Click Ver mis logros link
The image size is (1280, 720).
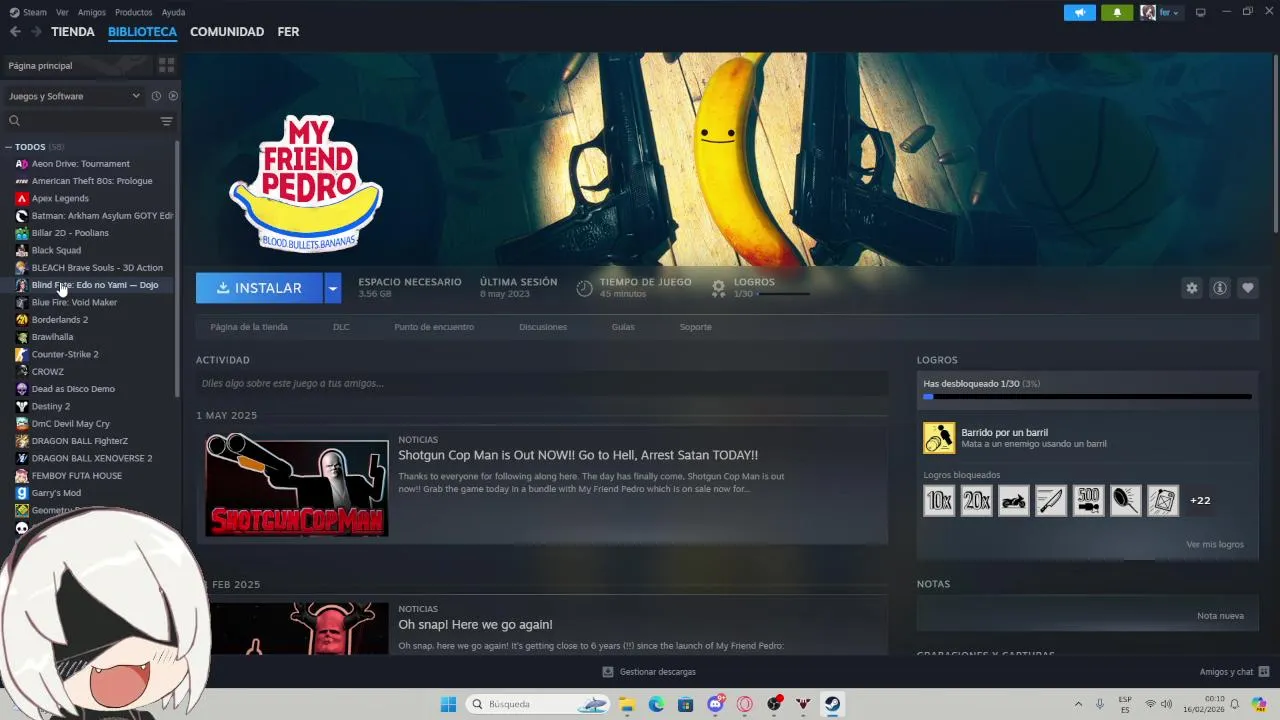pos(1215,544)
